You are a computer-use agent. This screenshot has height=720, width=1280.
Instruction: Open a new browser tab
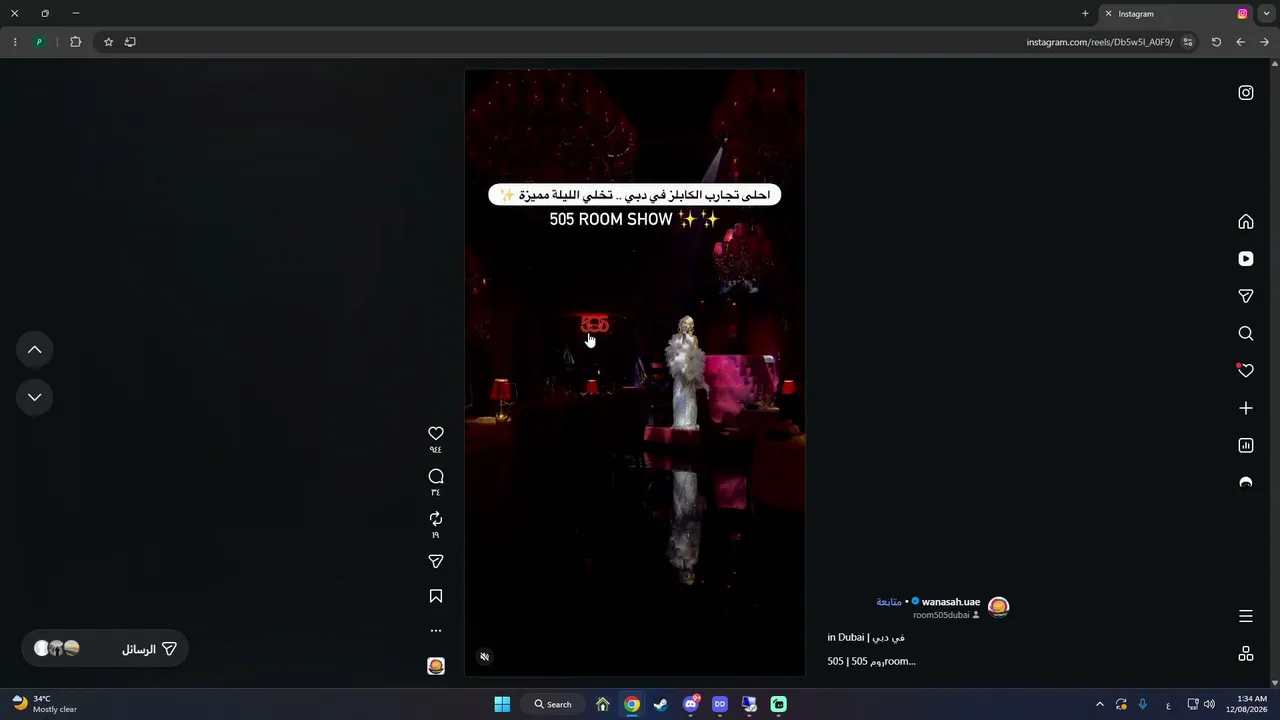[1085, 14]
